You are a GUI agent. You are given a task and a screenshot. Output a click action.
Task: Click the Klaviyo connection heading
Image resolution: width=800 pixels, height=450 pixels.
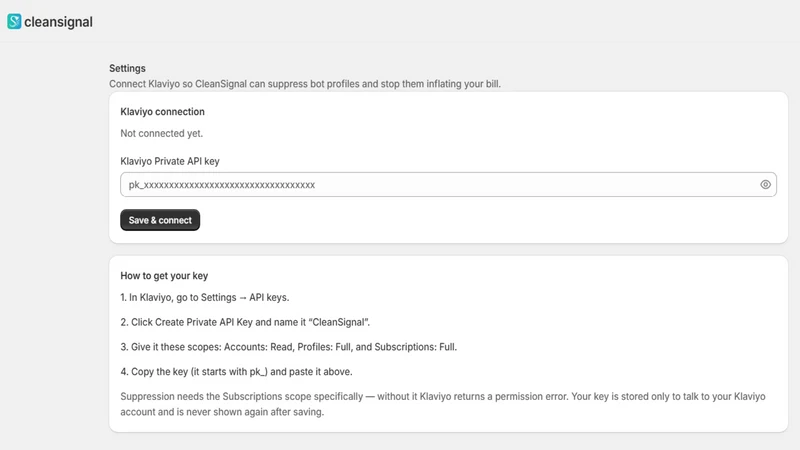[x=162, y=112]
